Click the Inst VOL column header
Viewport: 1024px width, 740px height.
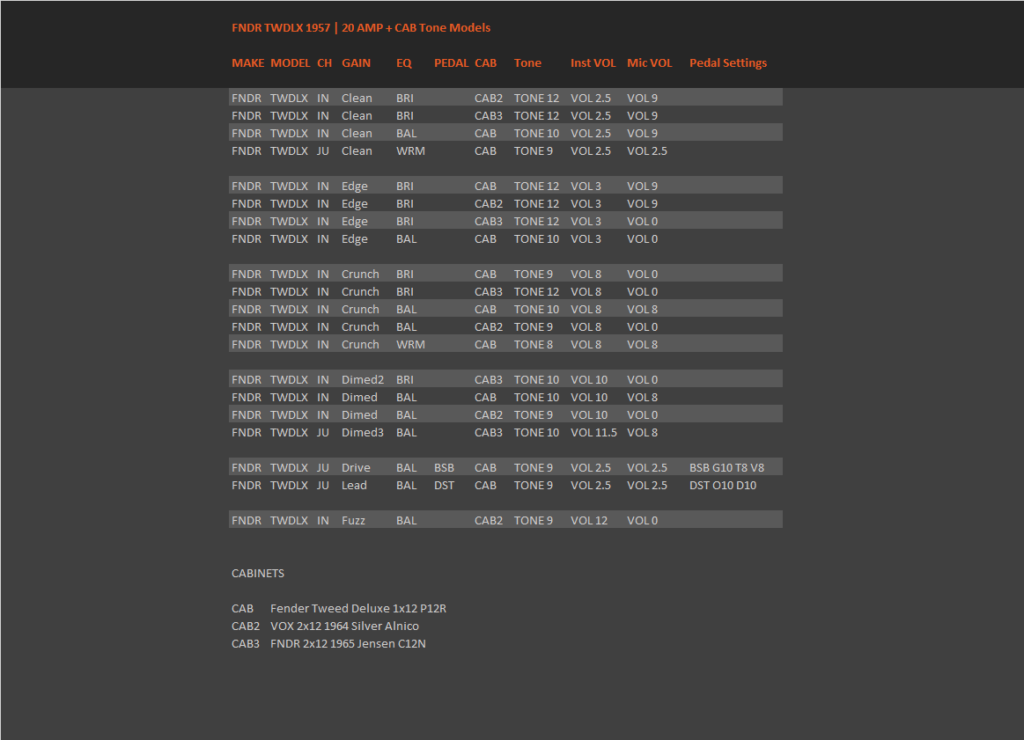593,63
